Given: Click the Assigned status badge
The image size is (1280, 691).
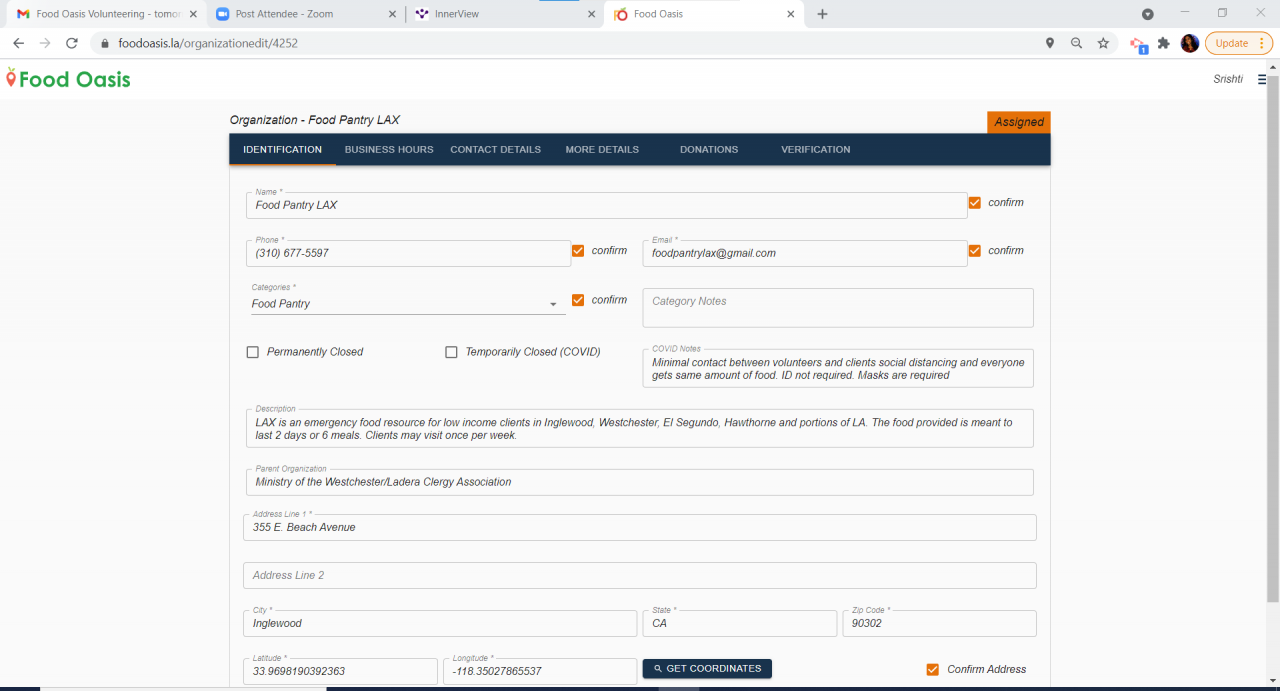Looking at the screenshot, I should 1019,122.
